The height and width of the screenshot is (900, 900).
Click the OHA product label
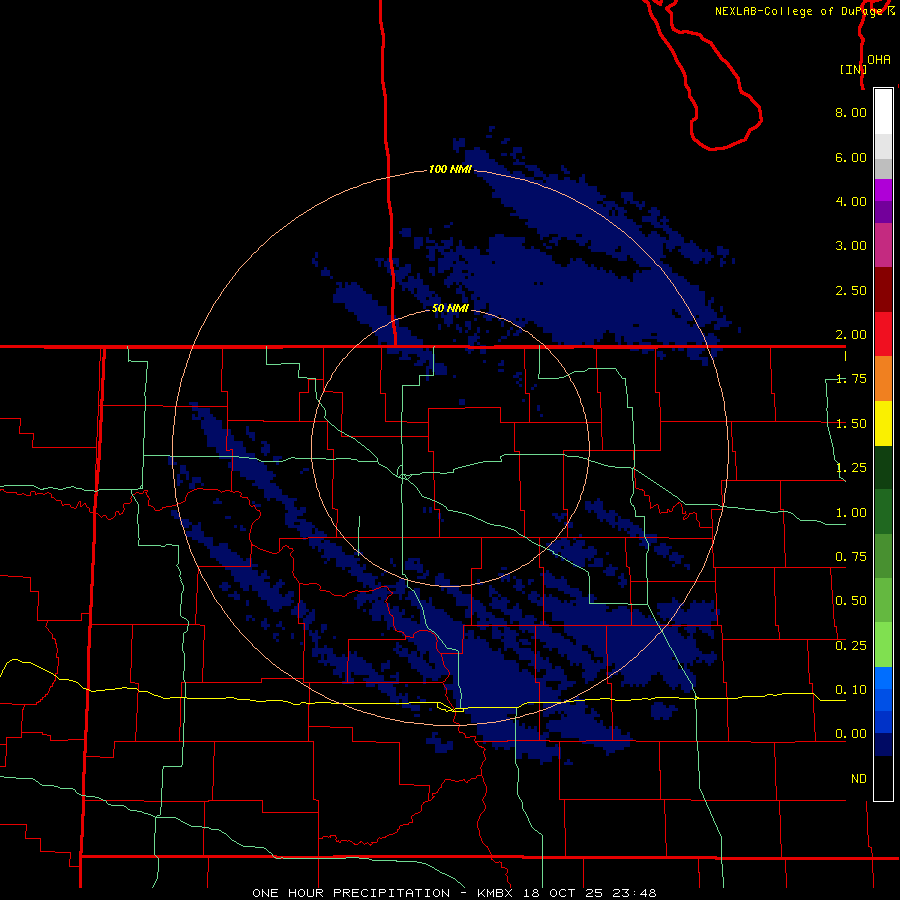click(x=879, y=60)
